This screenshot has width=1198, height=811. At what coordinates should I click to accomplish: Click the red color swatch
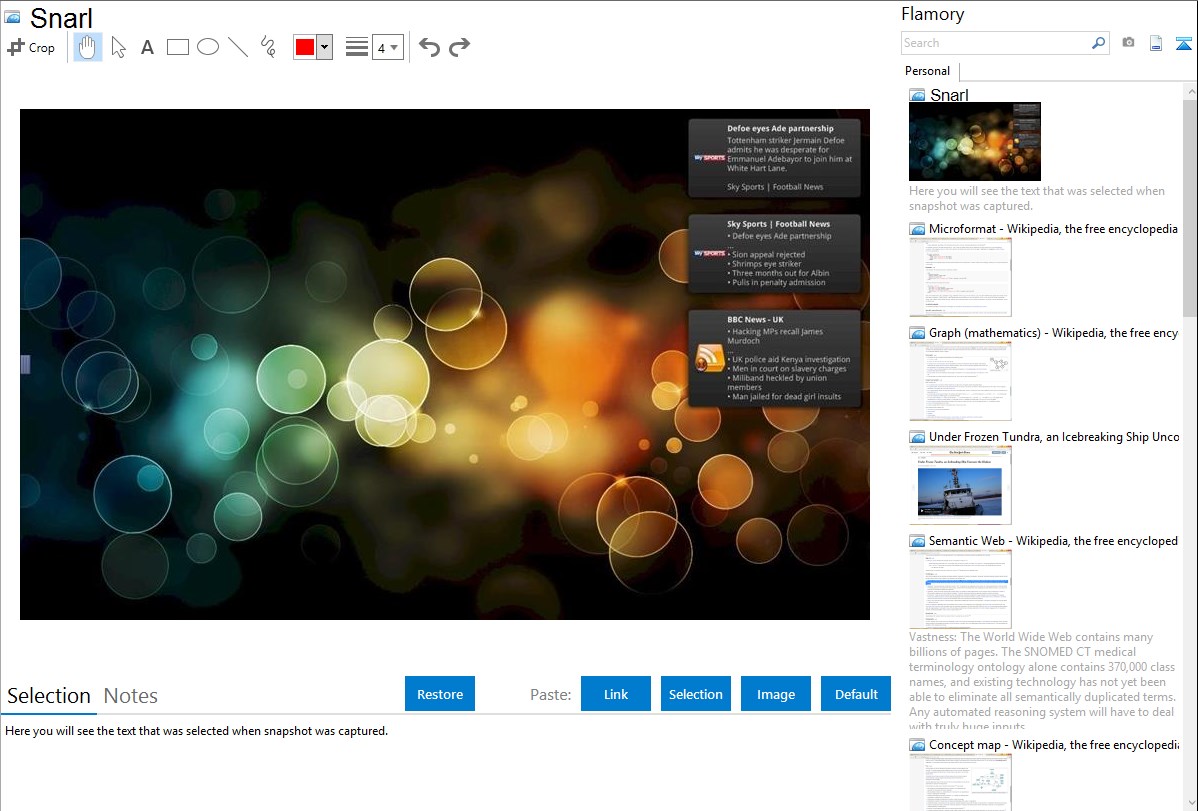point(305,47)
